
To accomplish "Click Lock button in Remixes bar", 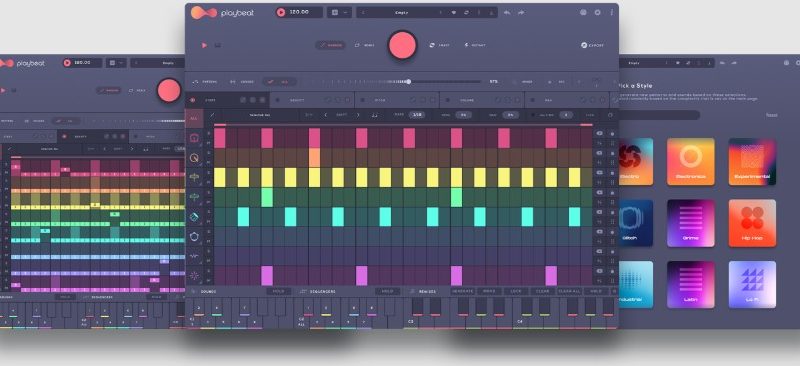I will click(516, 291).
